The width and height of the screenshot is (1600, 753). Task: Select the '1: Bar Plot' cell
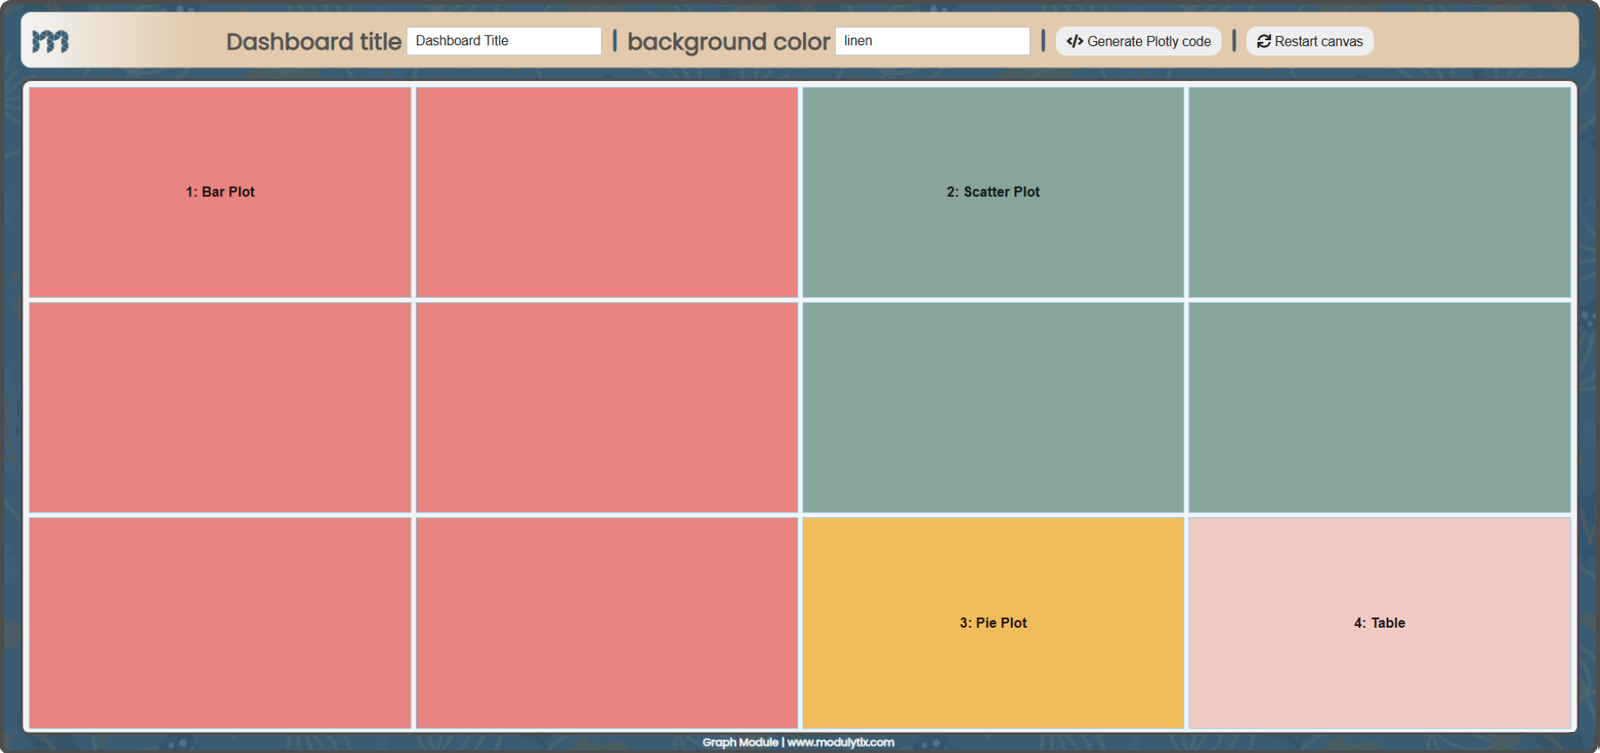point(220,192)
